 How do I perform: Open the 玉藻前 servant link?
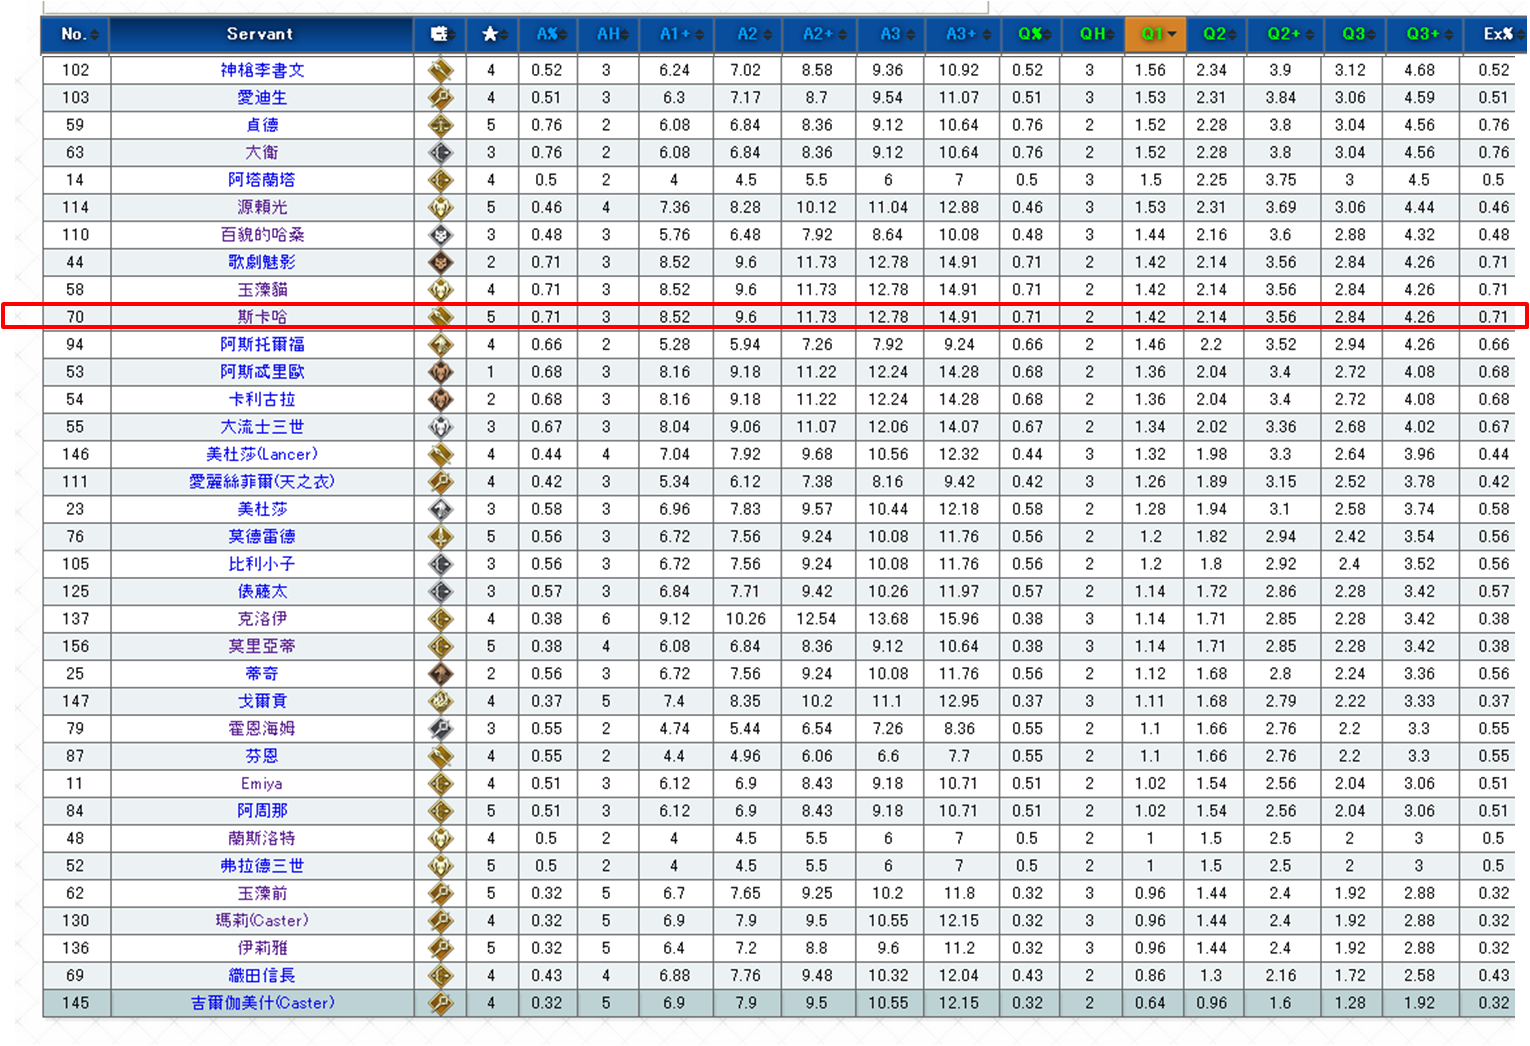[262, 893]
